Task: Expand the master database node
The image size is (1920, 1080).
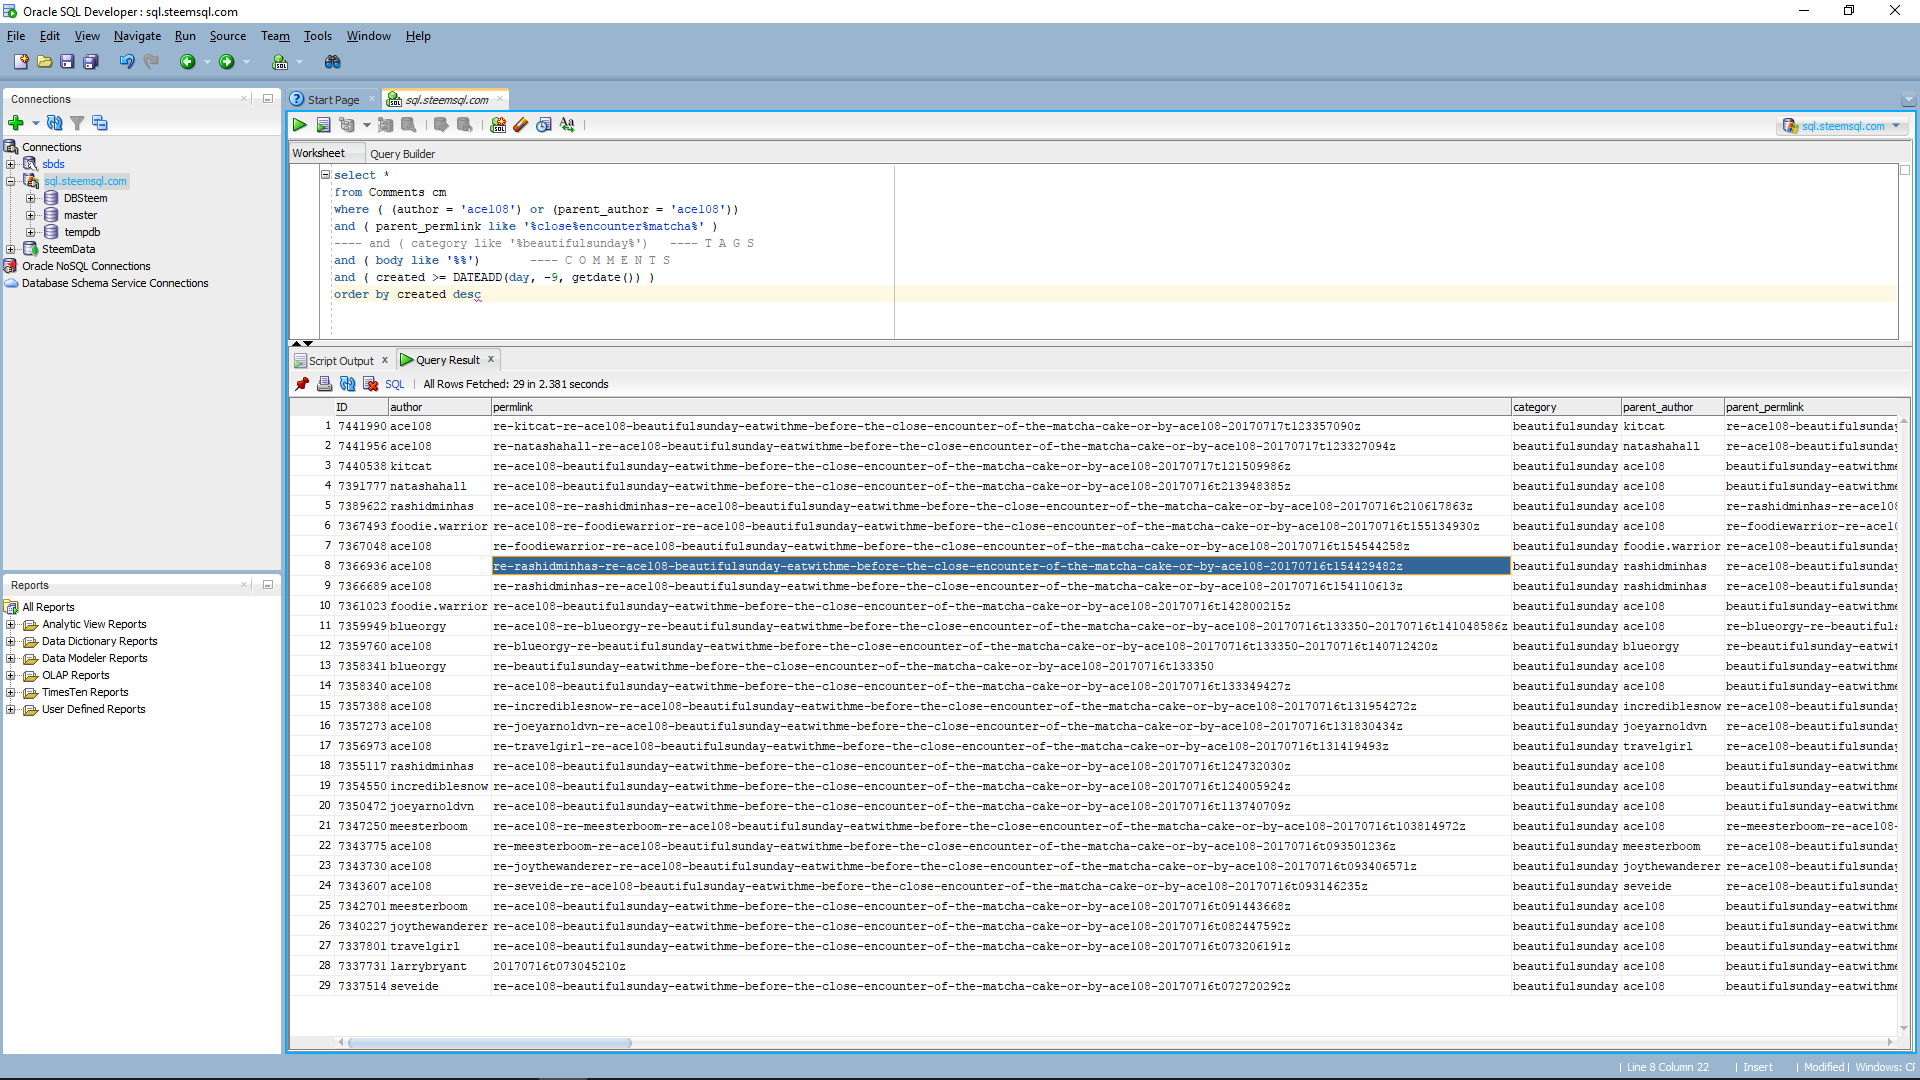Action: coord(30,215)
